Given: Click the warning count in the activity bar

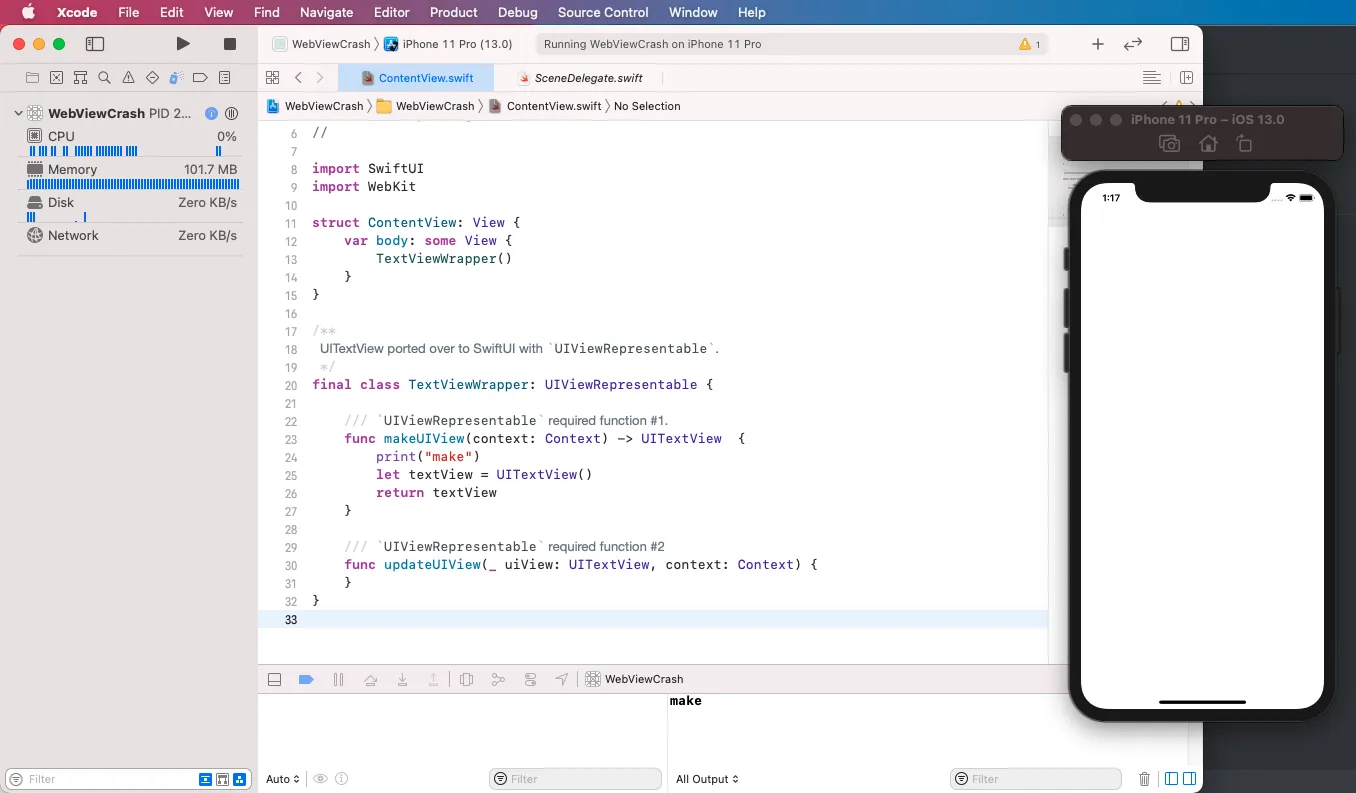Looking at the screenshot, I should click(x=1030, y=44).
